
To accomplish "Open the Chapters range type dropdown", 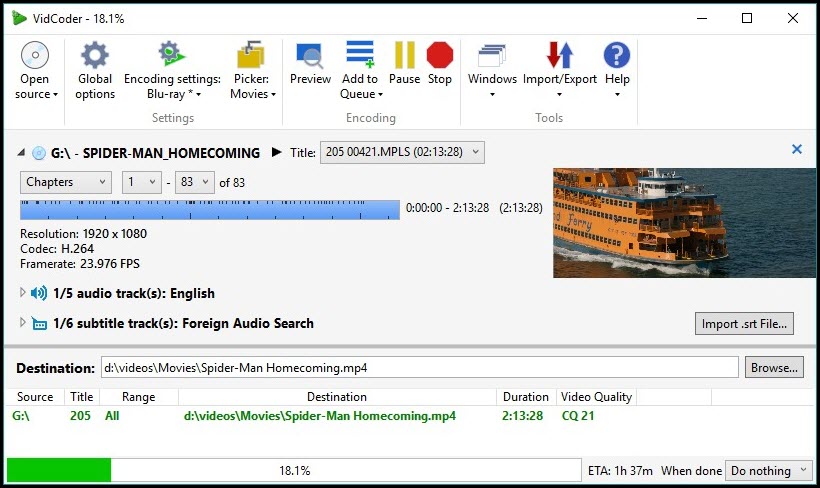I will 66,182.
